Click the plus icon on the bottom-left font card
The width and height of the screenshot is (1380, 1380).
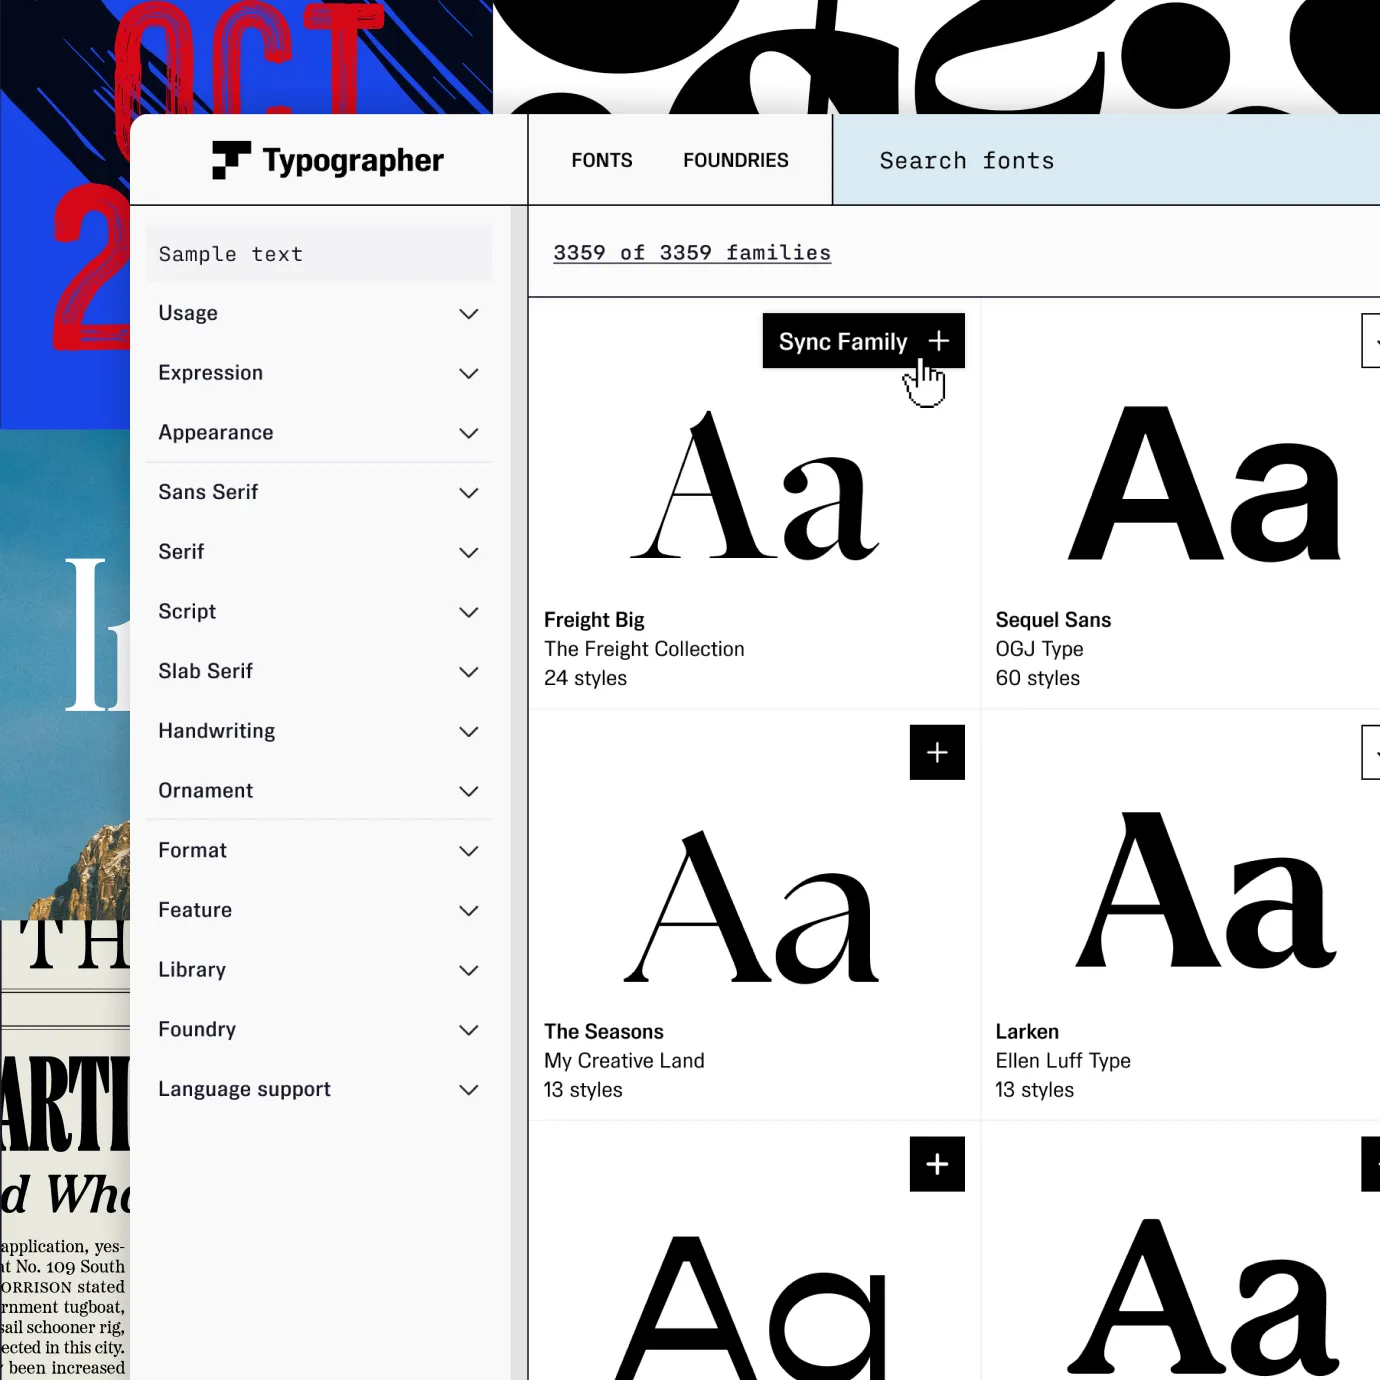click(x=937, y=1164)
